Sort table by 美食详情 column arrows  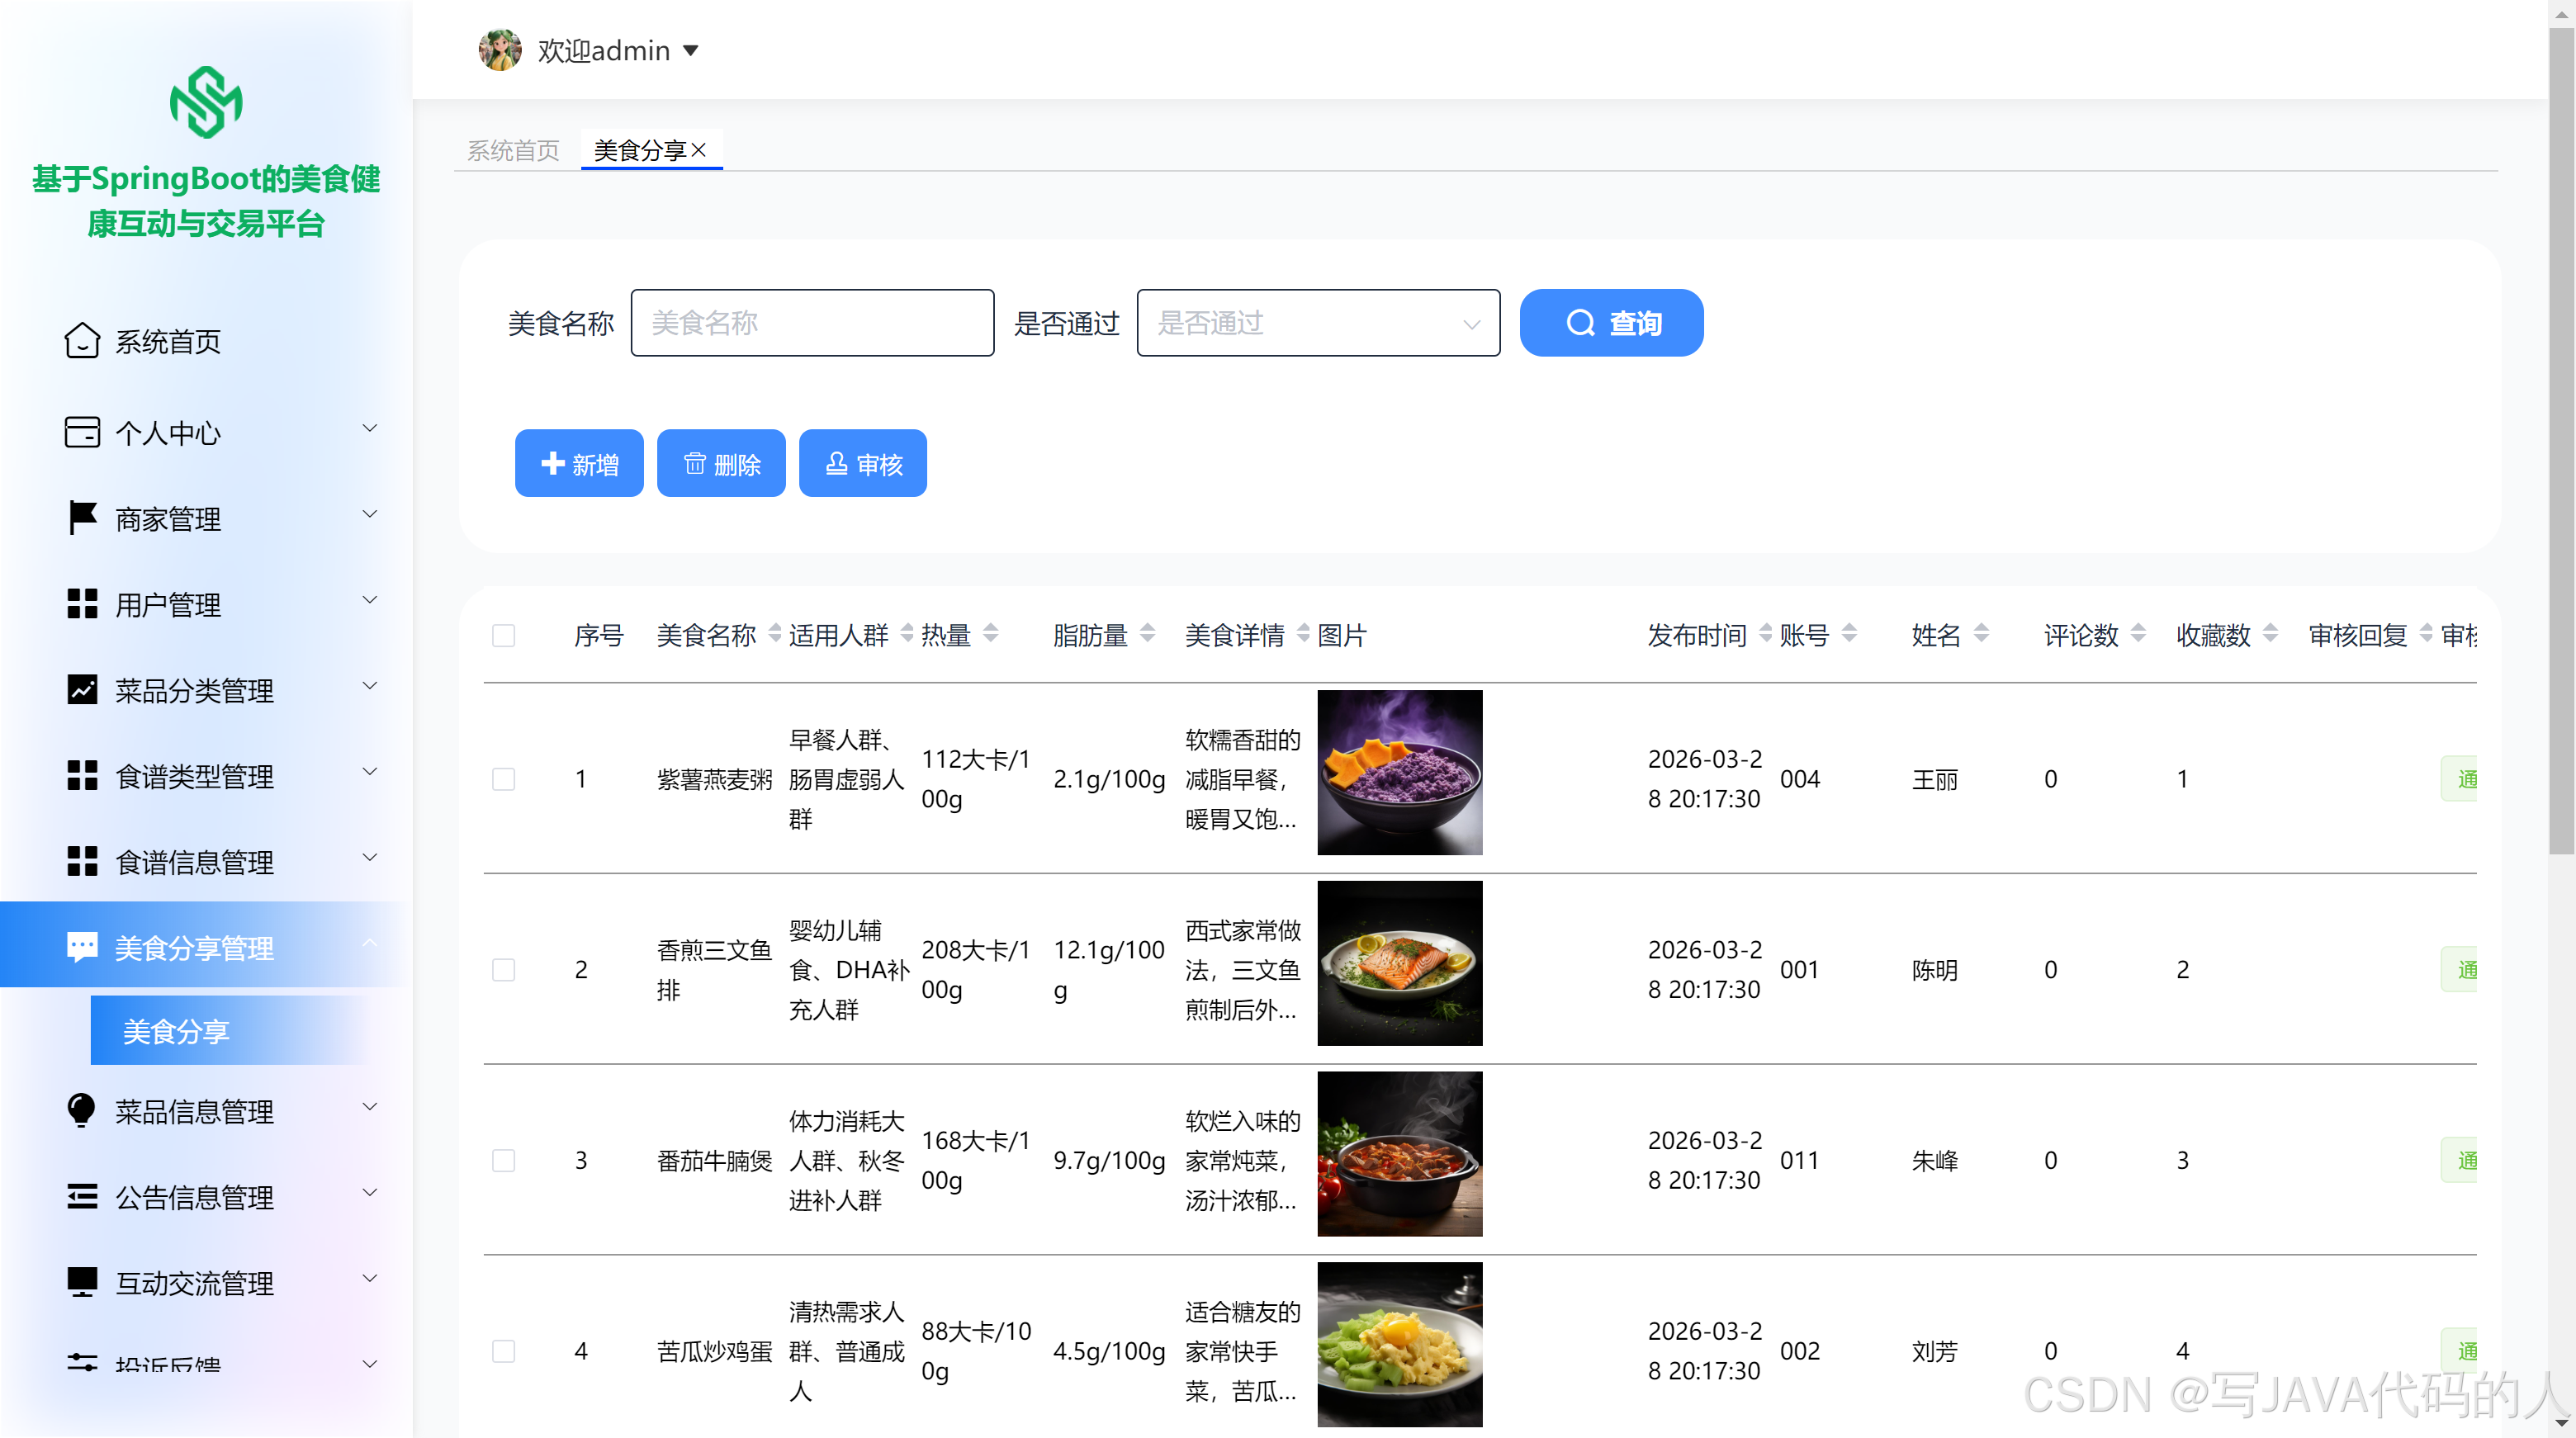pyautogui.click(x=1303, y=633)
